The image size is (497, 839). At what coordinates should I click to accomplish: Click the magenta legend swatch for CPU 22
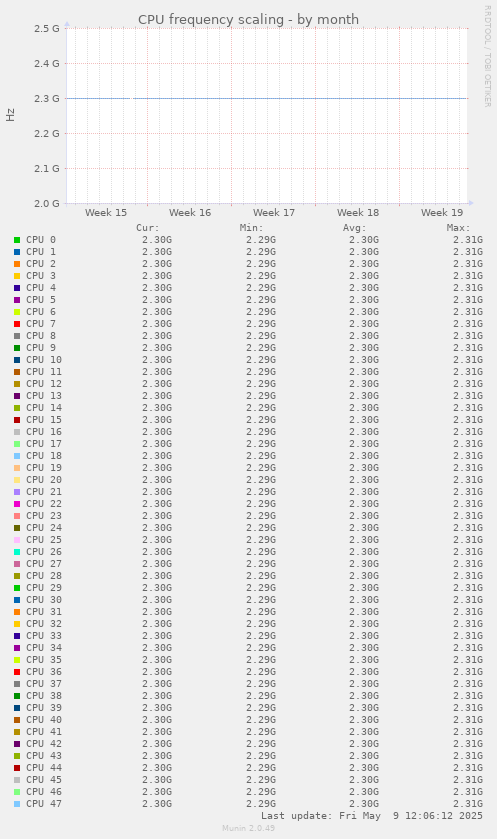click(x=17, y=504)
